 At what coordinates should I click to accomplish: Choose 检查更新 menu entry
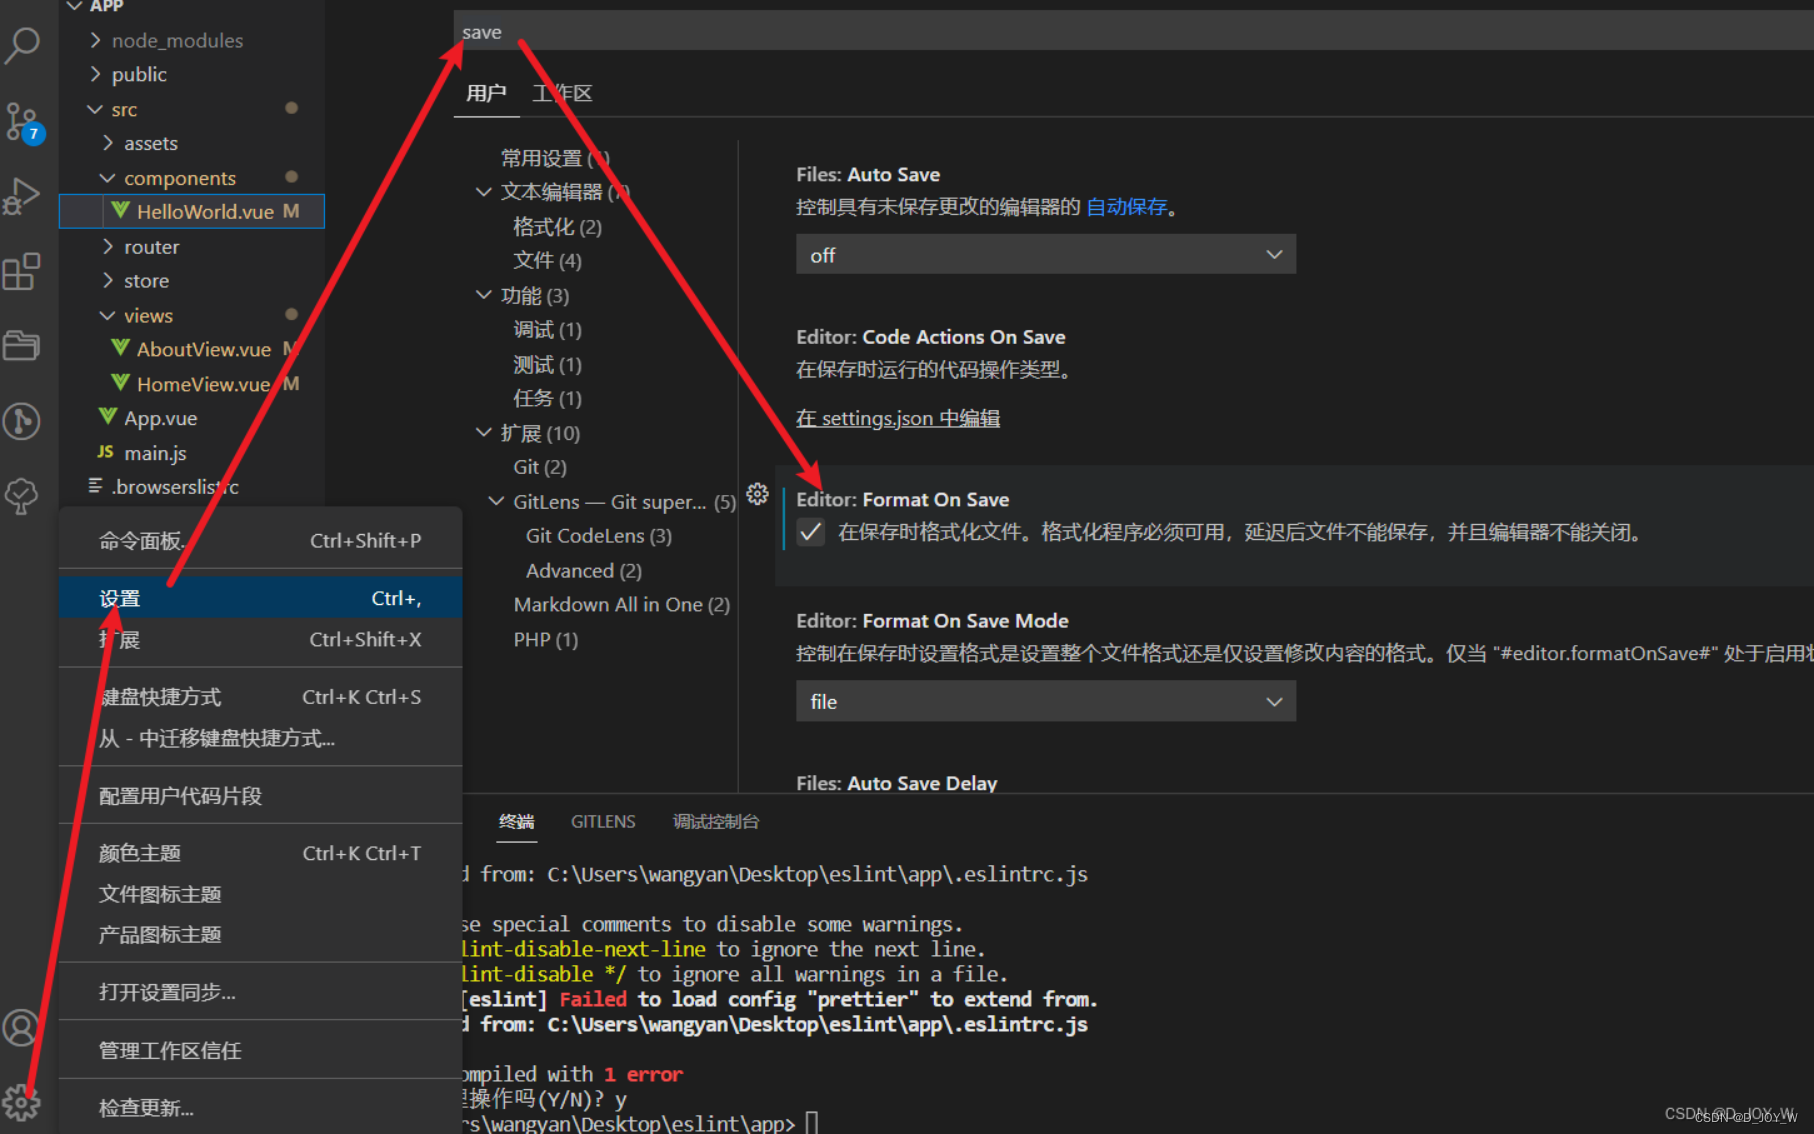(260, 1108)
